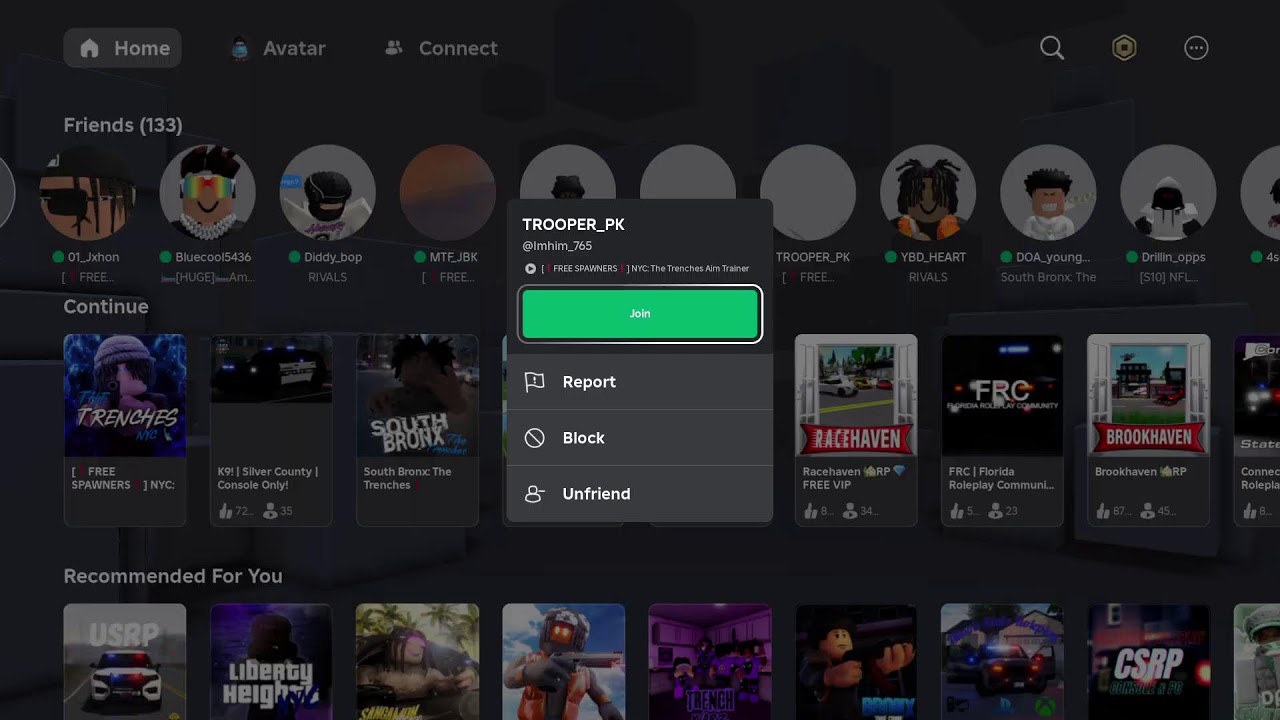Click player count icon on K9! card
The image size is (1280, 720).
click(270, 511)
